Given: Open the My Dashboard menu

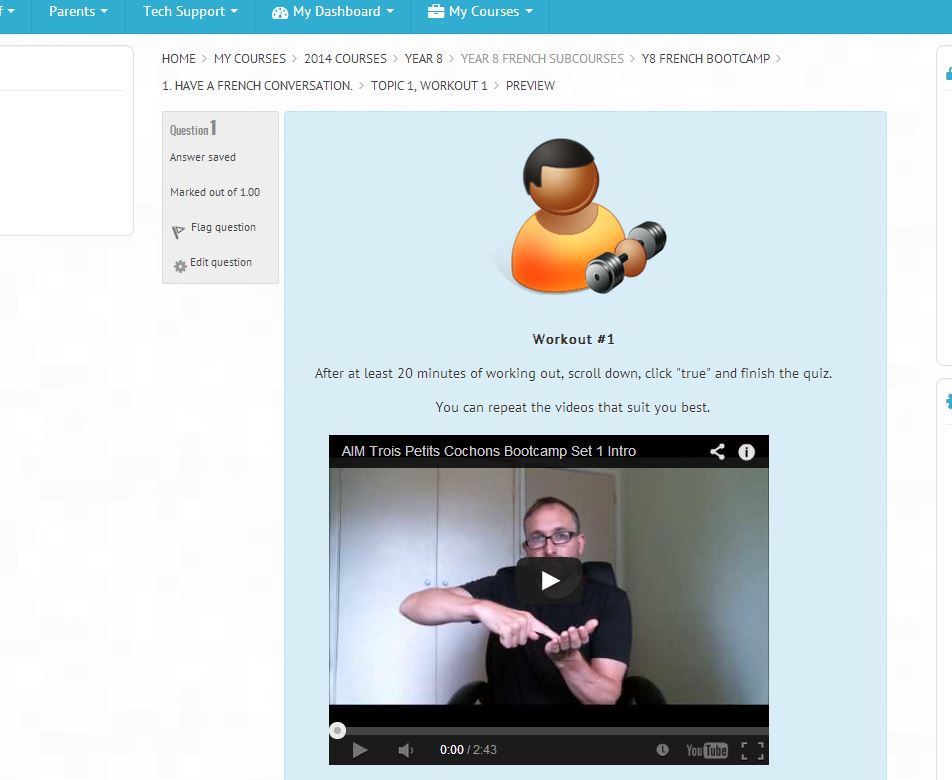Looking at the screenshot, I should point(333,12).
